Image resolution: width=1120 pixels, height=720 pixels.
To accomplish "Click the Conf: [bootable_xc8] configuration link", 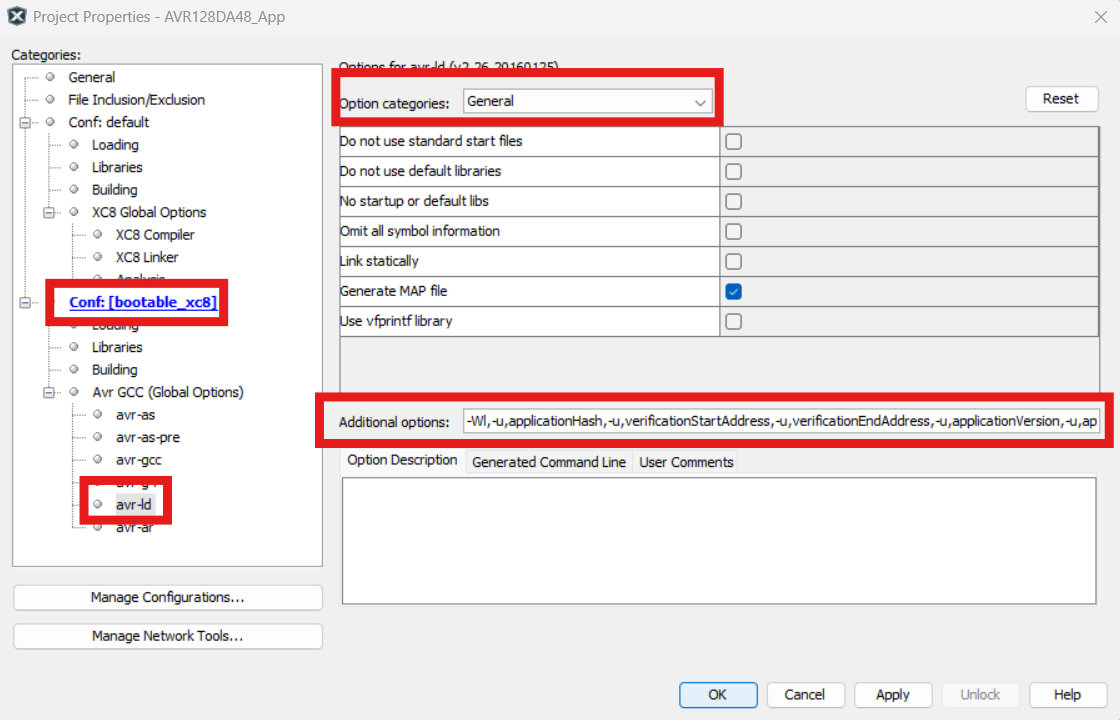I will (143, 302).
